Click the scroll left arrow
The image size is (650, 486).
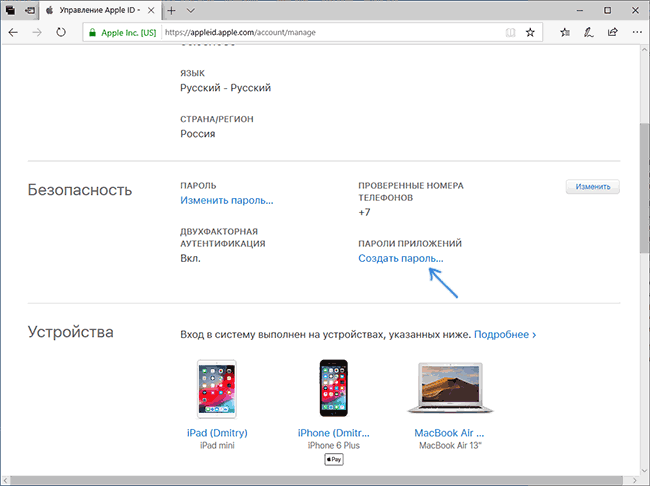[5, 481]
